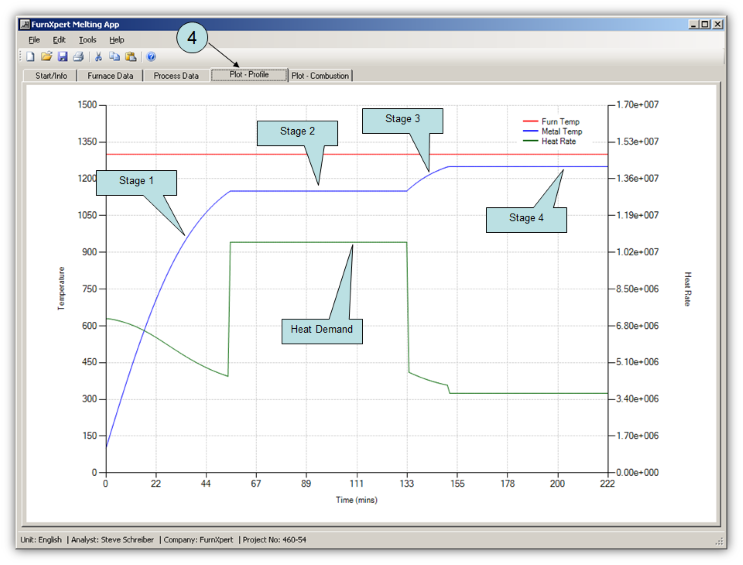The image size is (743, 565).
Task: Click the Temperature axis label
Action: click(x=61, y=289)
